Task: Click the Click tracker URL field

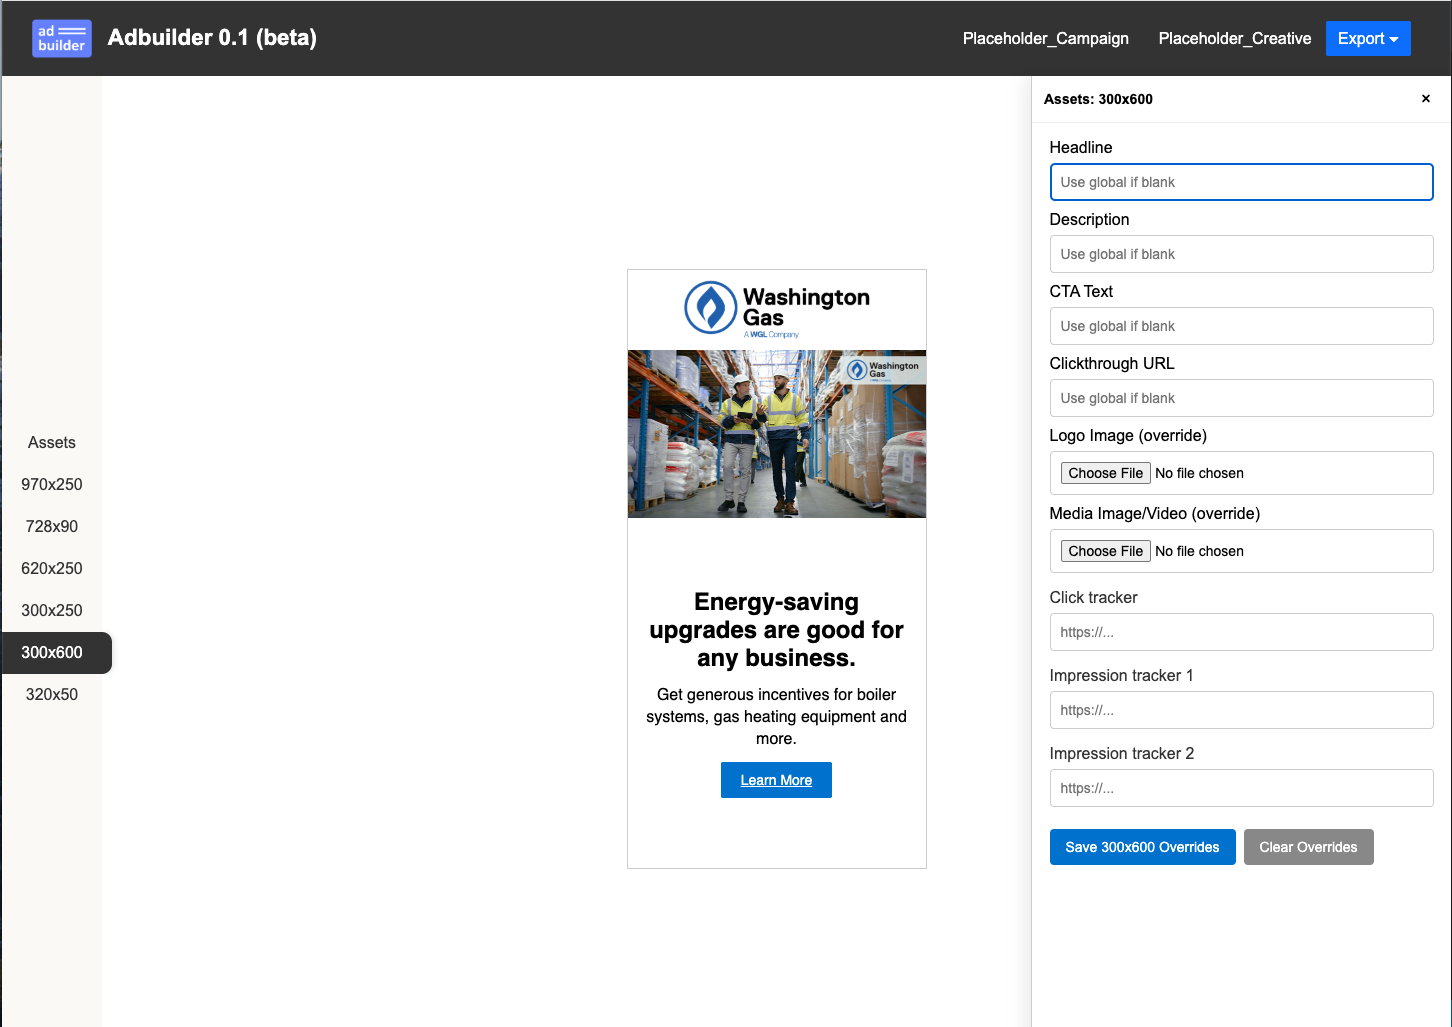Action: [x=1240, y=632]
